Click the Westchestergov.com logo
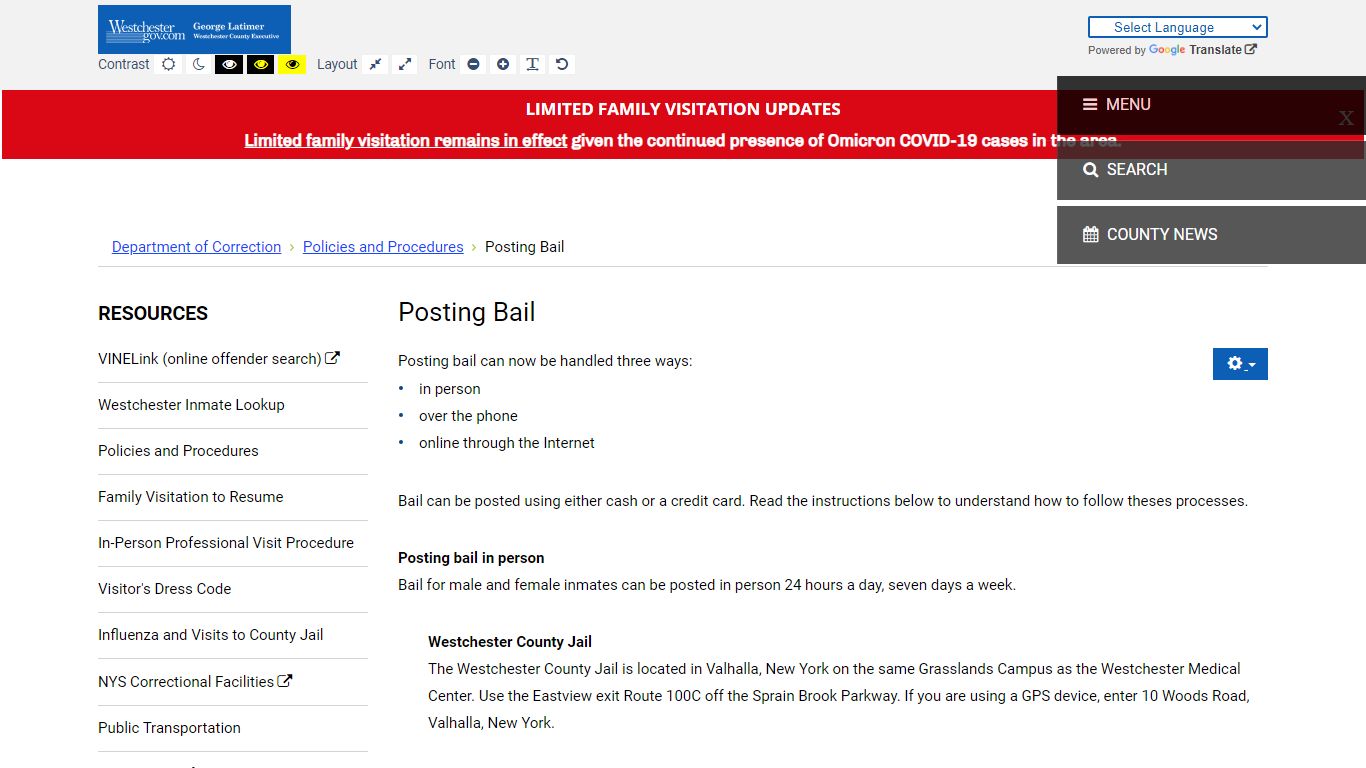Viewport: 1366px width, 768px height. point(194,29)
